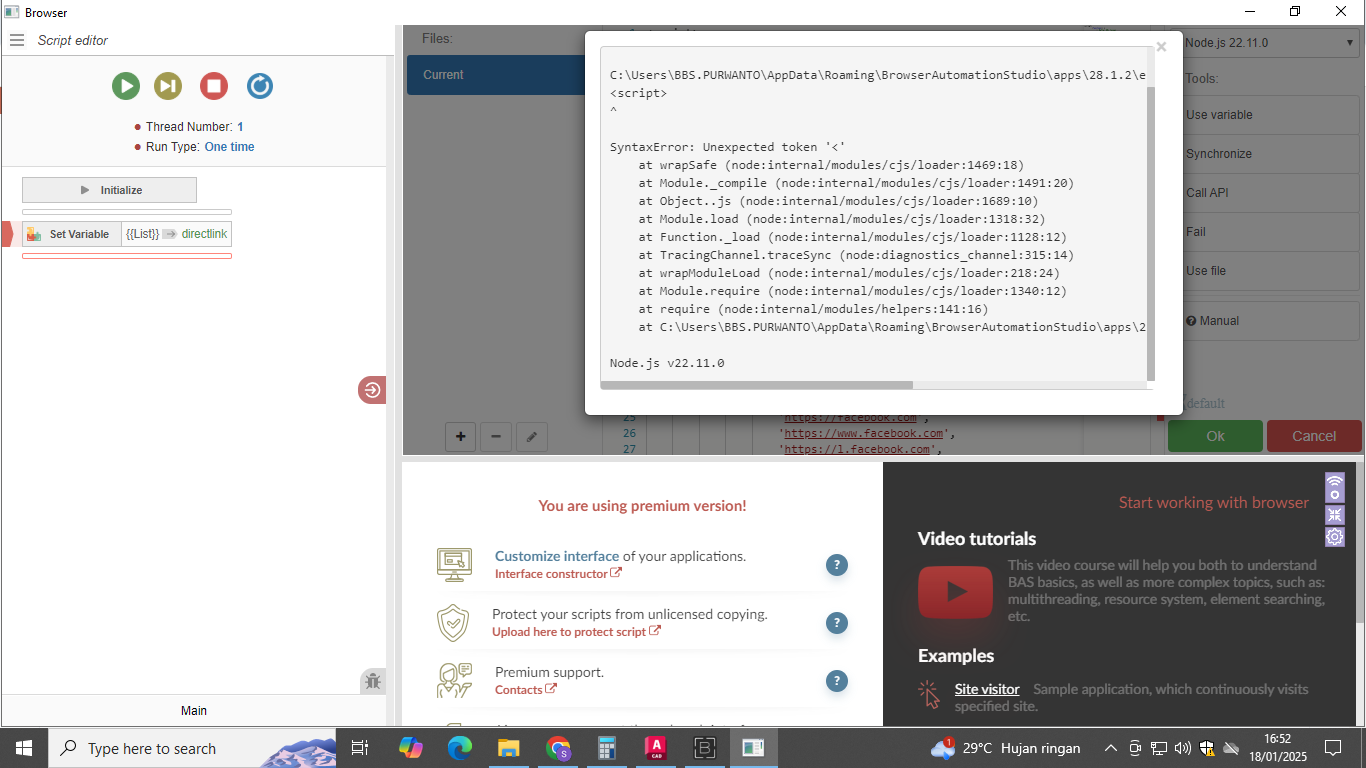Stop the script with red stop button
The height and width of the screenshot is (768, 1366).
click(214, 86)
